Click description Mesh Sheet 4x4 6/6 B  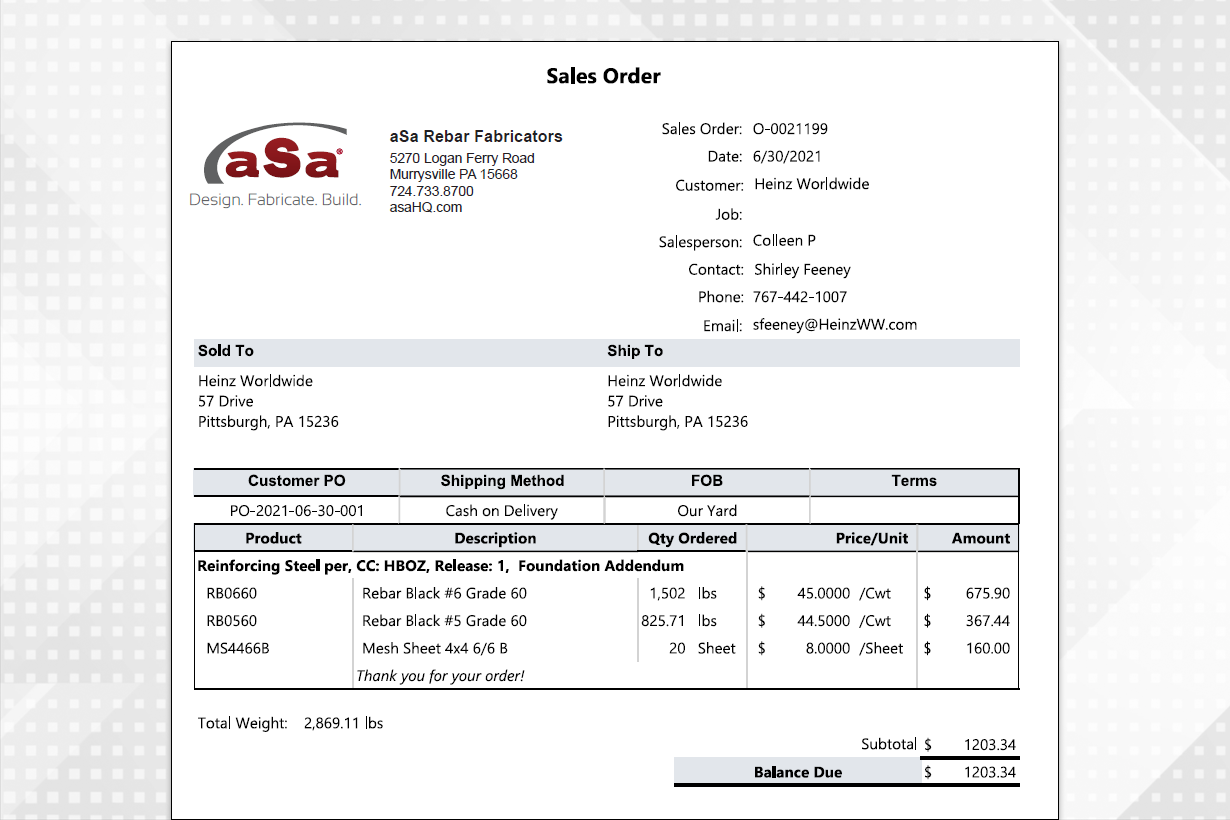pyautogui.click(x=435, y=648)
